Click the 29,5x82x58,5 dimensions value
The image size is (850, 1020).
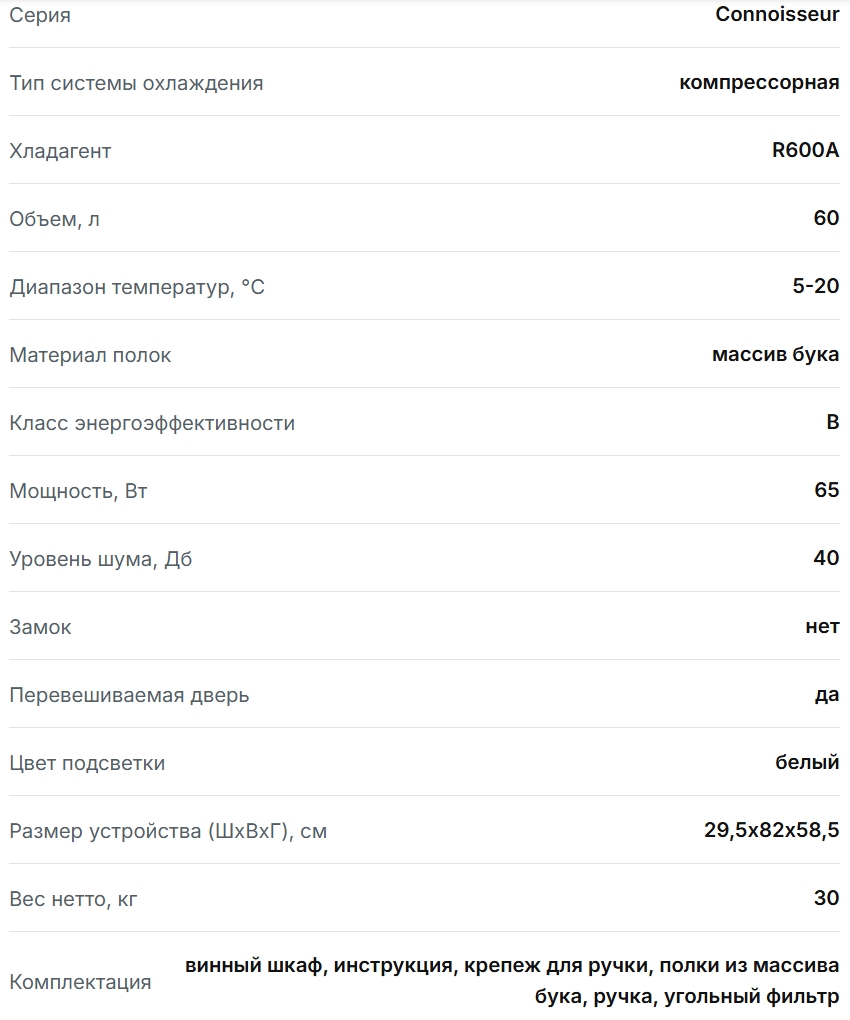[x=771, y=830]
